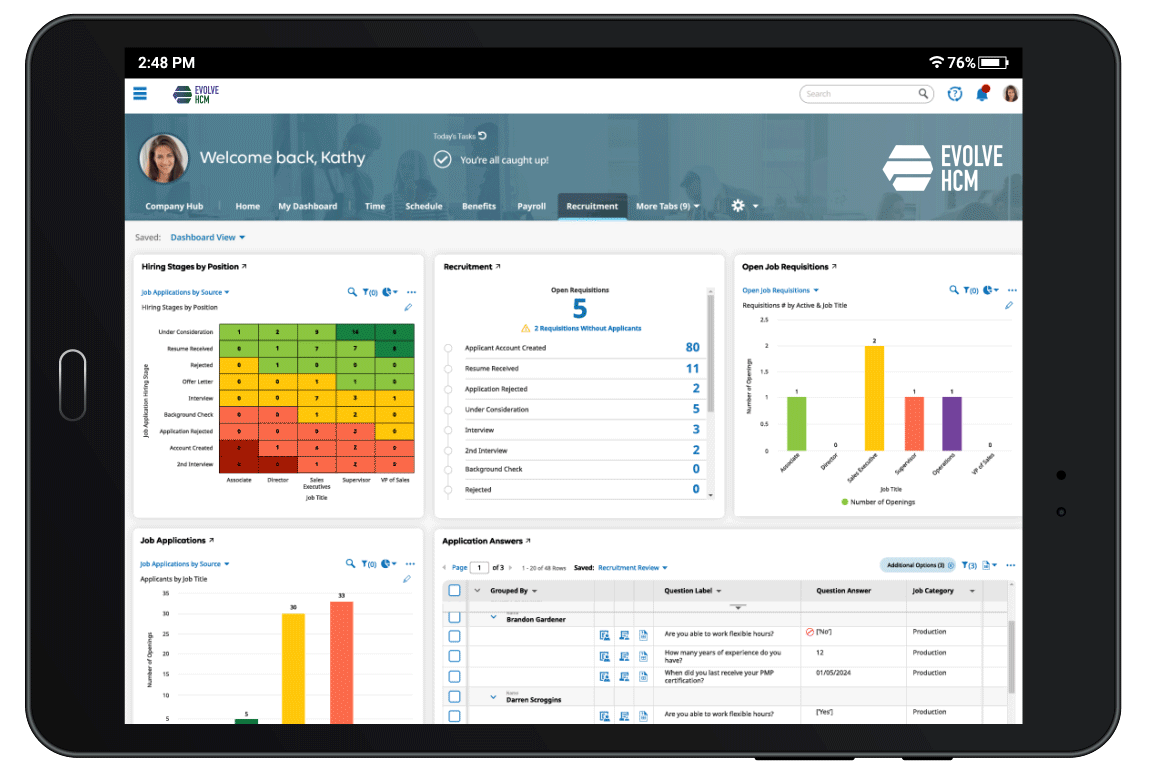The height and width of the screenshot is (770, 1150).
Task: Open the Resume Received count 11
Action: coord(692,368)
